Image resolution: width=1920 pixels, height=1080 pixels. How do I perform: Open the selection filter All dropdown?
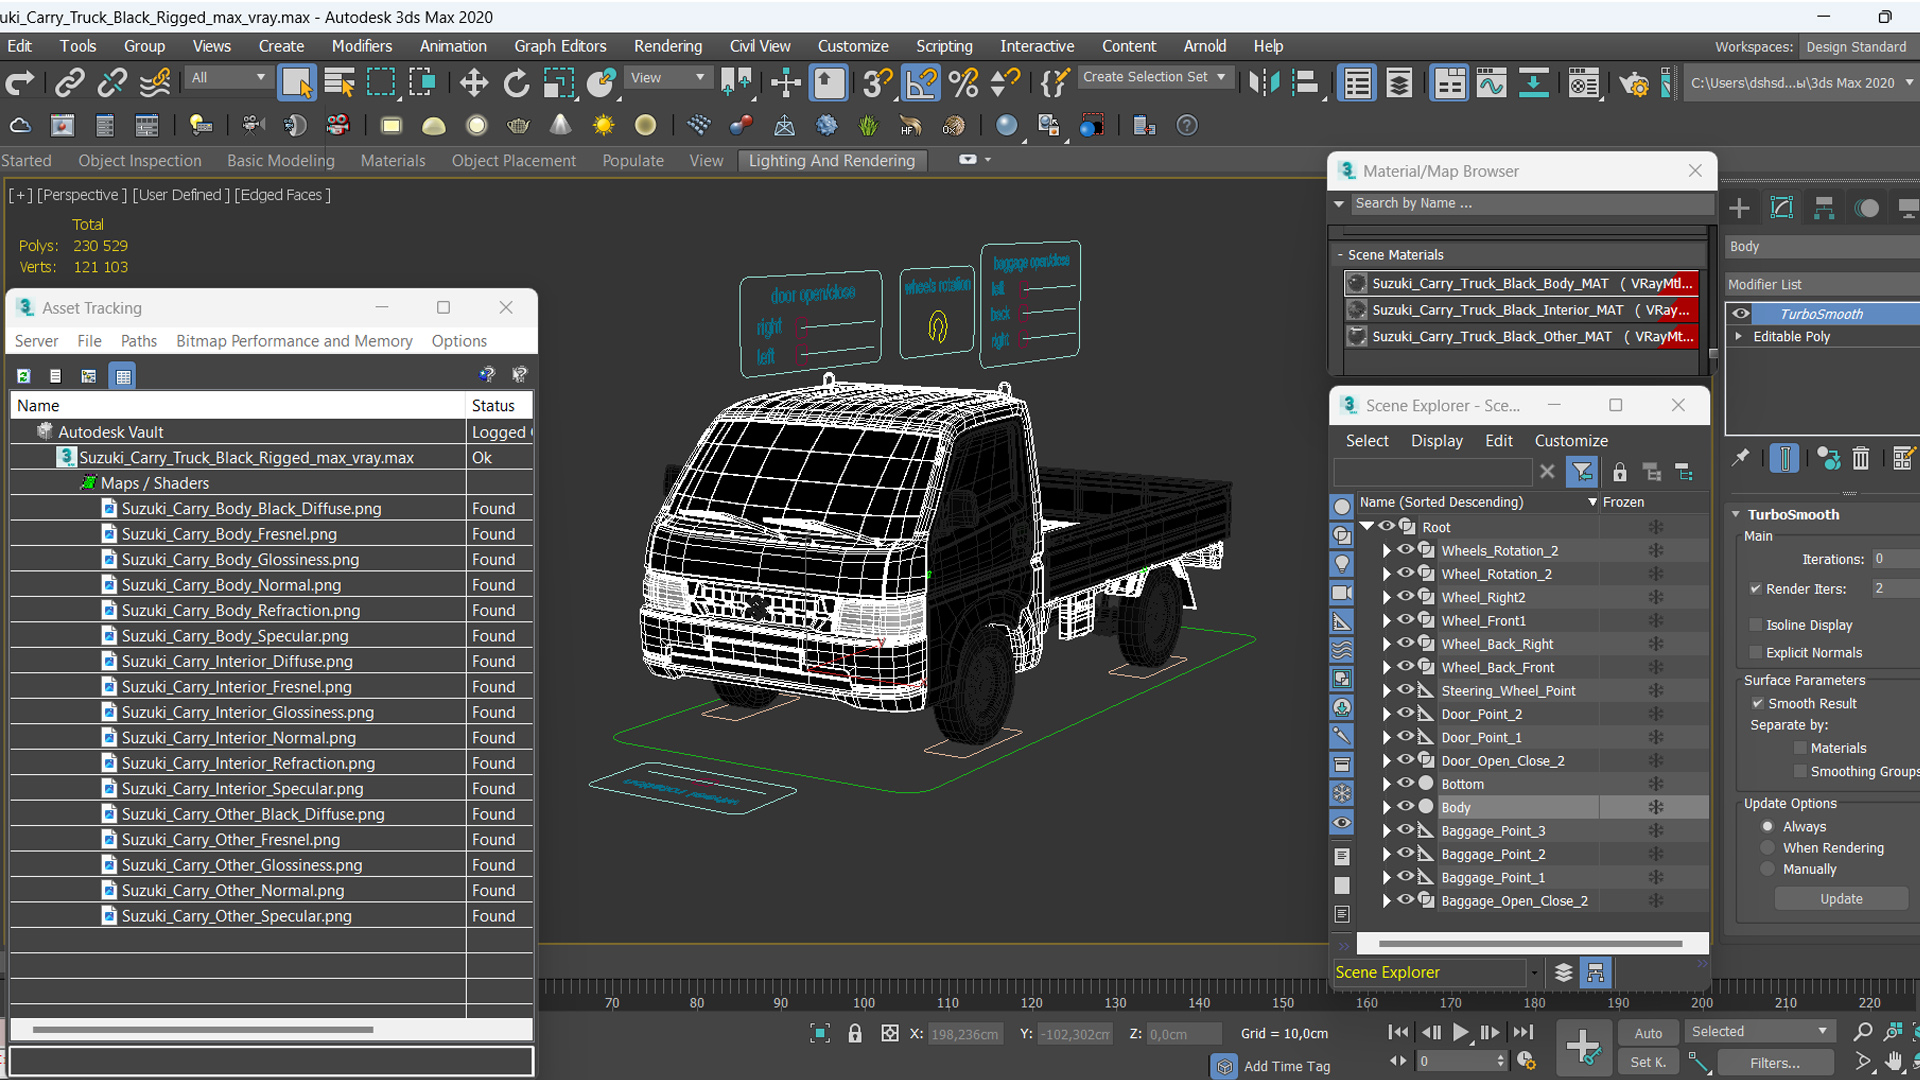pyautogui.click(x=228, y=77)
